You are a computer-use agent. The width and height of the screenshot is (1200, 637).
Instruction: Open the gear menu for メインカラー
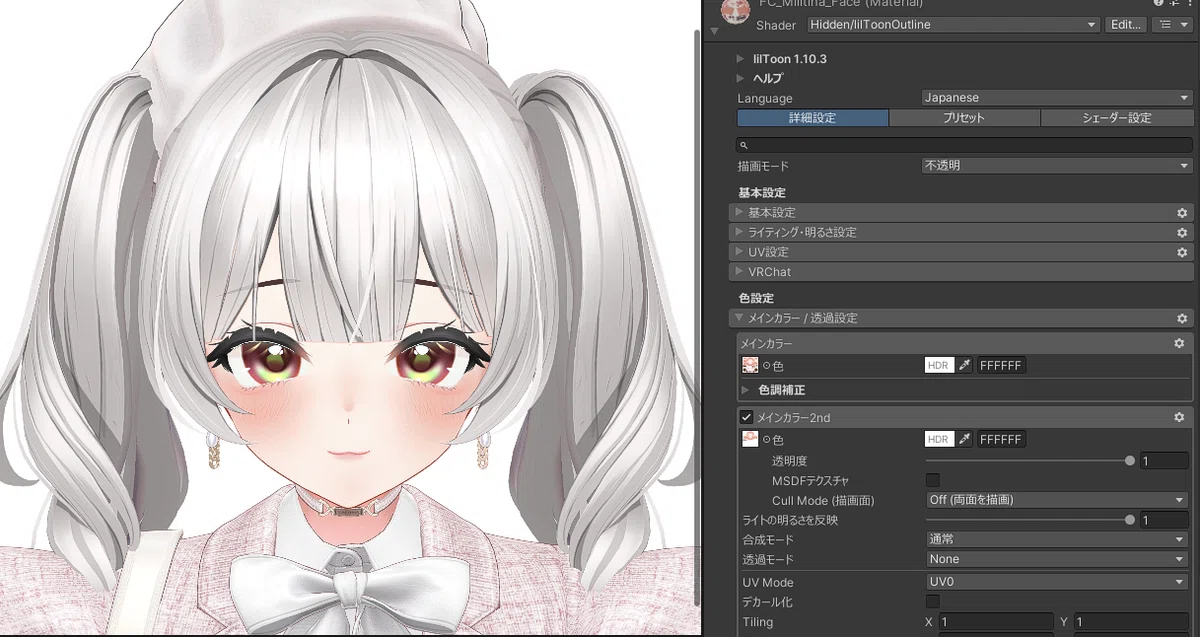(x=1179, y=343)
